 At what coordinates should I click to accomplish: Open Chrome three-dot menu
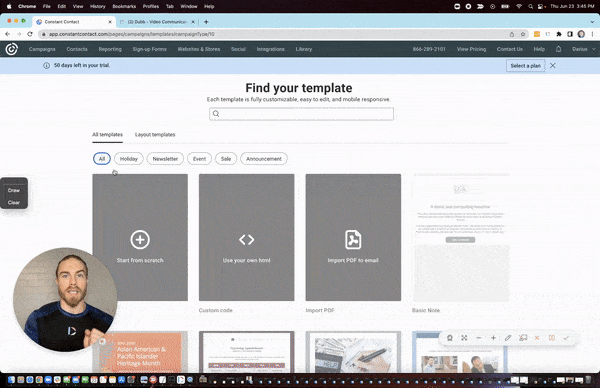tap(592, 34)
